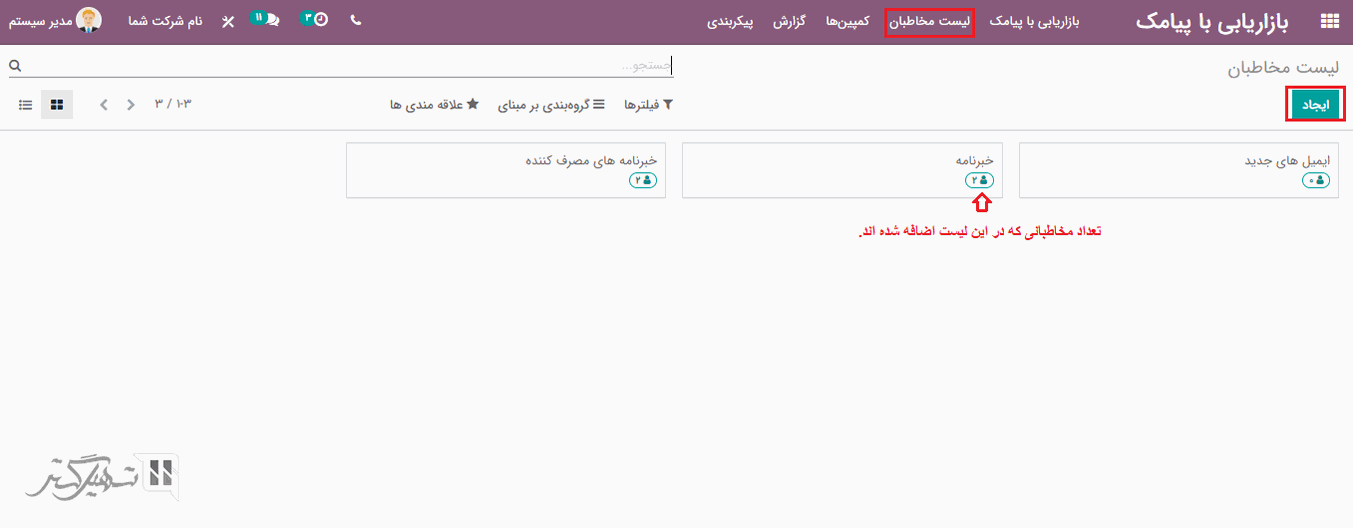Click the لیست مخاطبان breadcrumb title
The width and height of the screenshot is (1353, 528).
point(1282,67)
